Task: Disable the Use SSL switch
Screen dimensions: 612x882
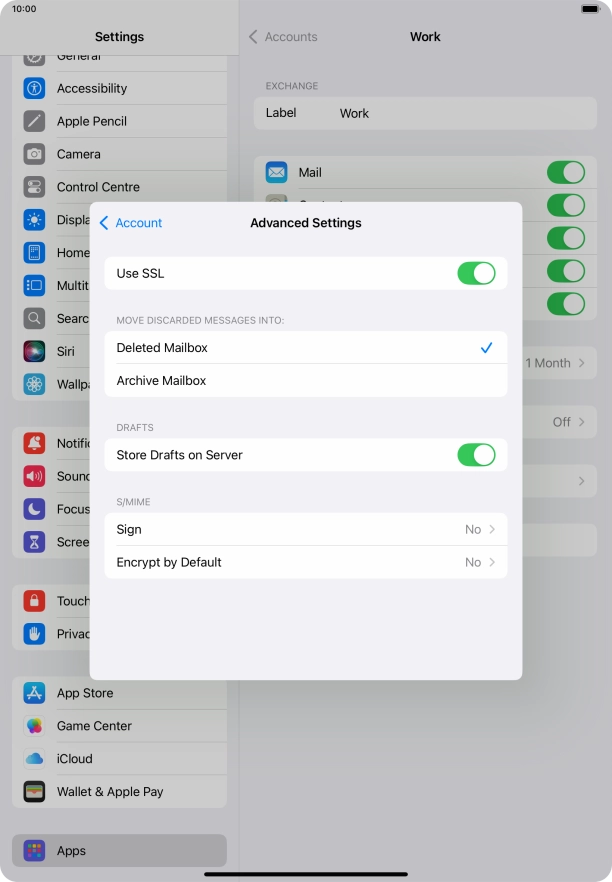Action: 476,273
